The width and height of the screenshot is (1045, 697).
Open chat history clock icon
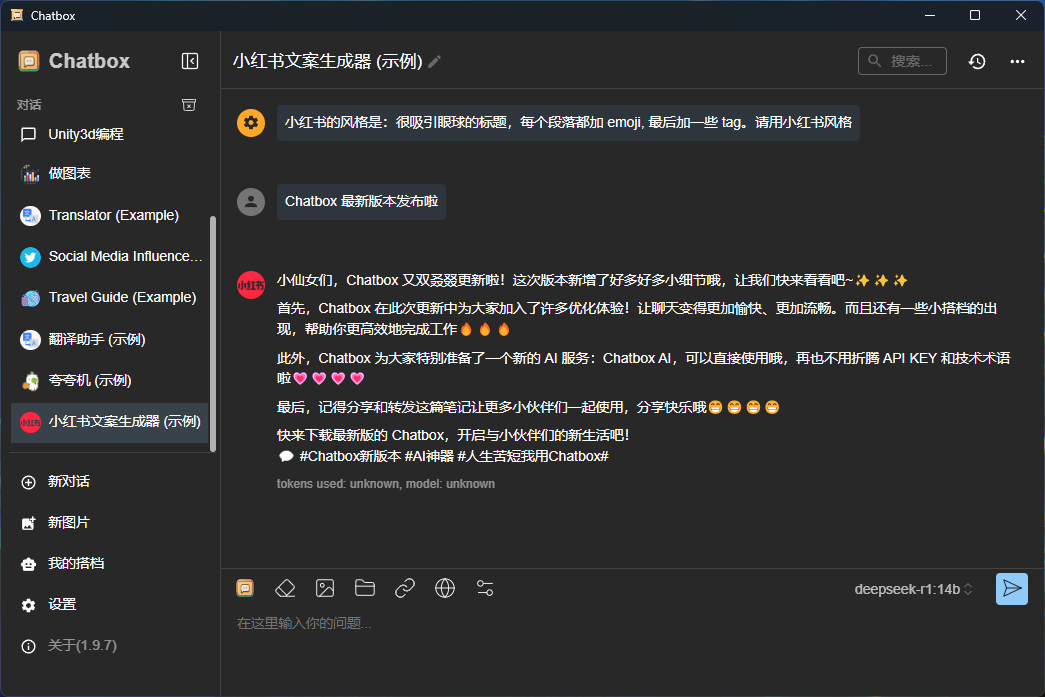coord(977,62)
